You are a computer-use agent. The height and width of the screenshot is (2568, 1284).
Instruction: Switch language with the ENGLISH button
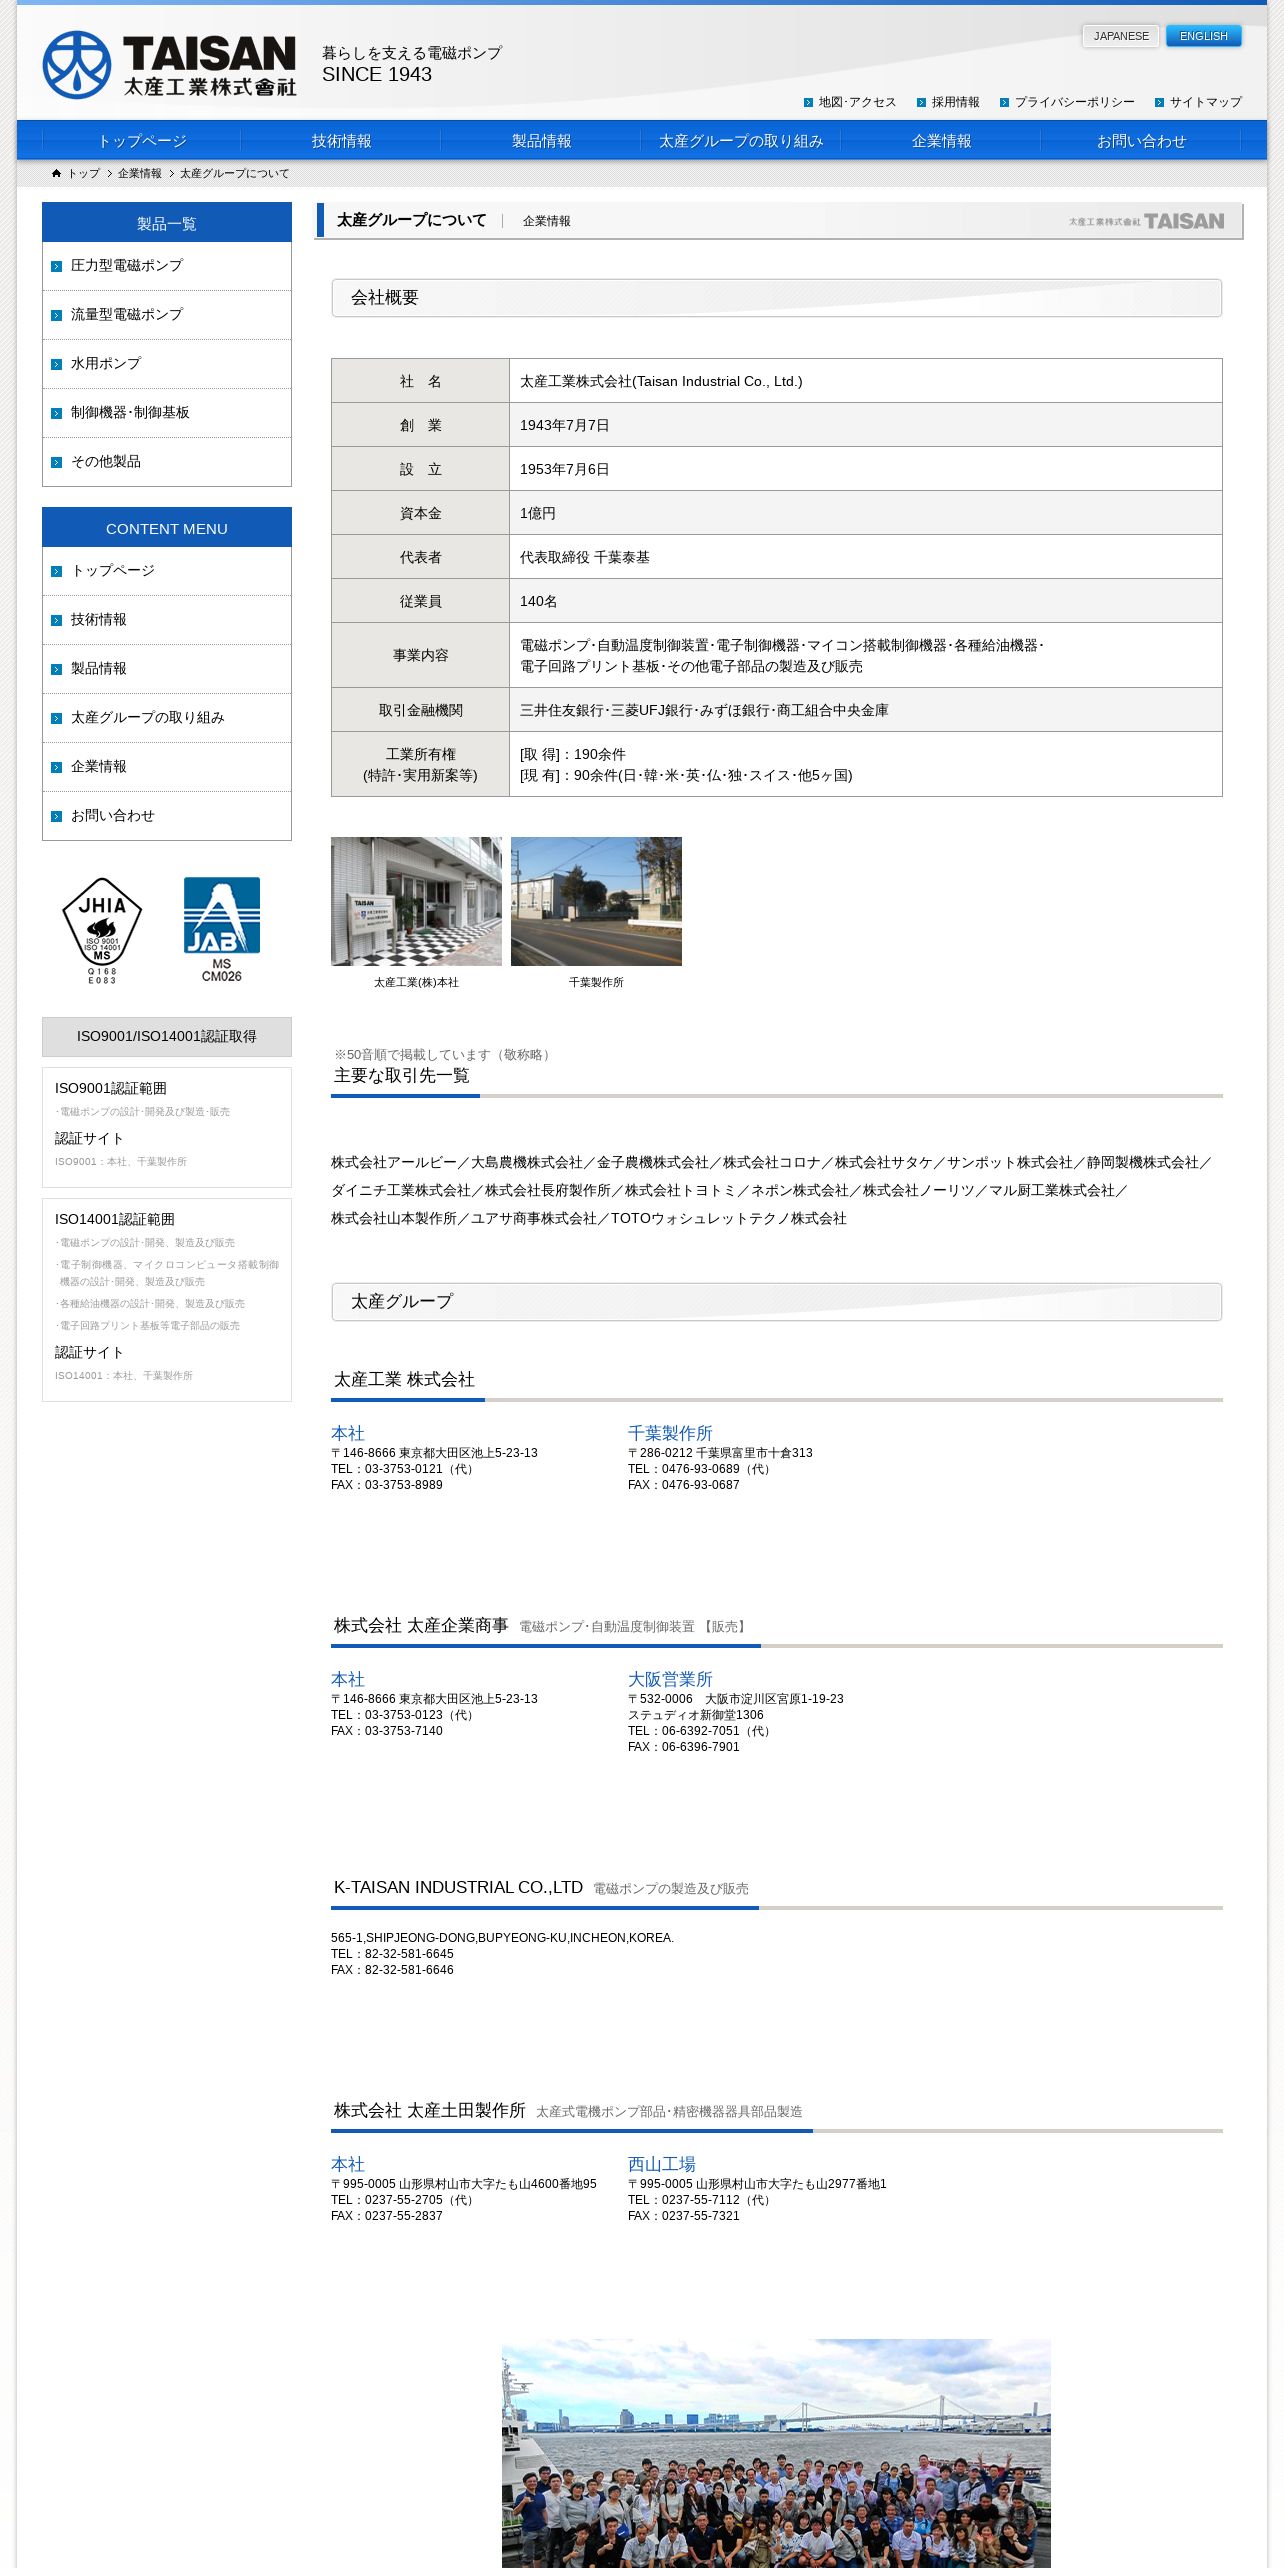point(1204,36)
